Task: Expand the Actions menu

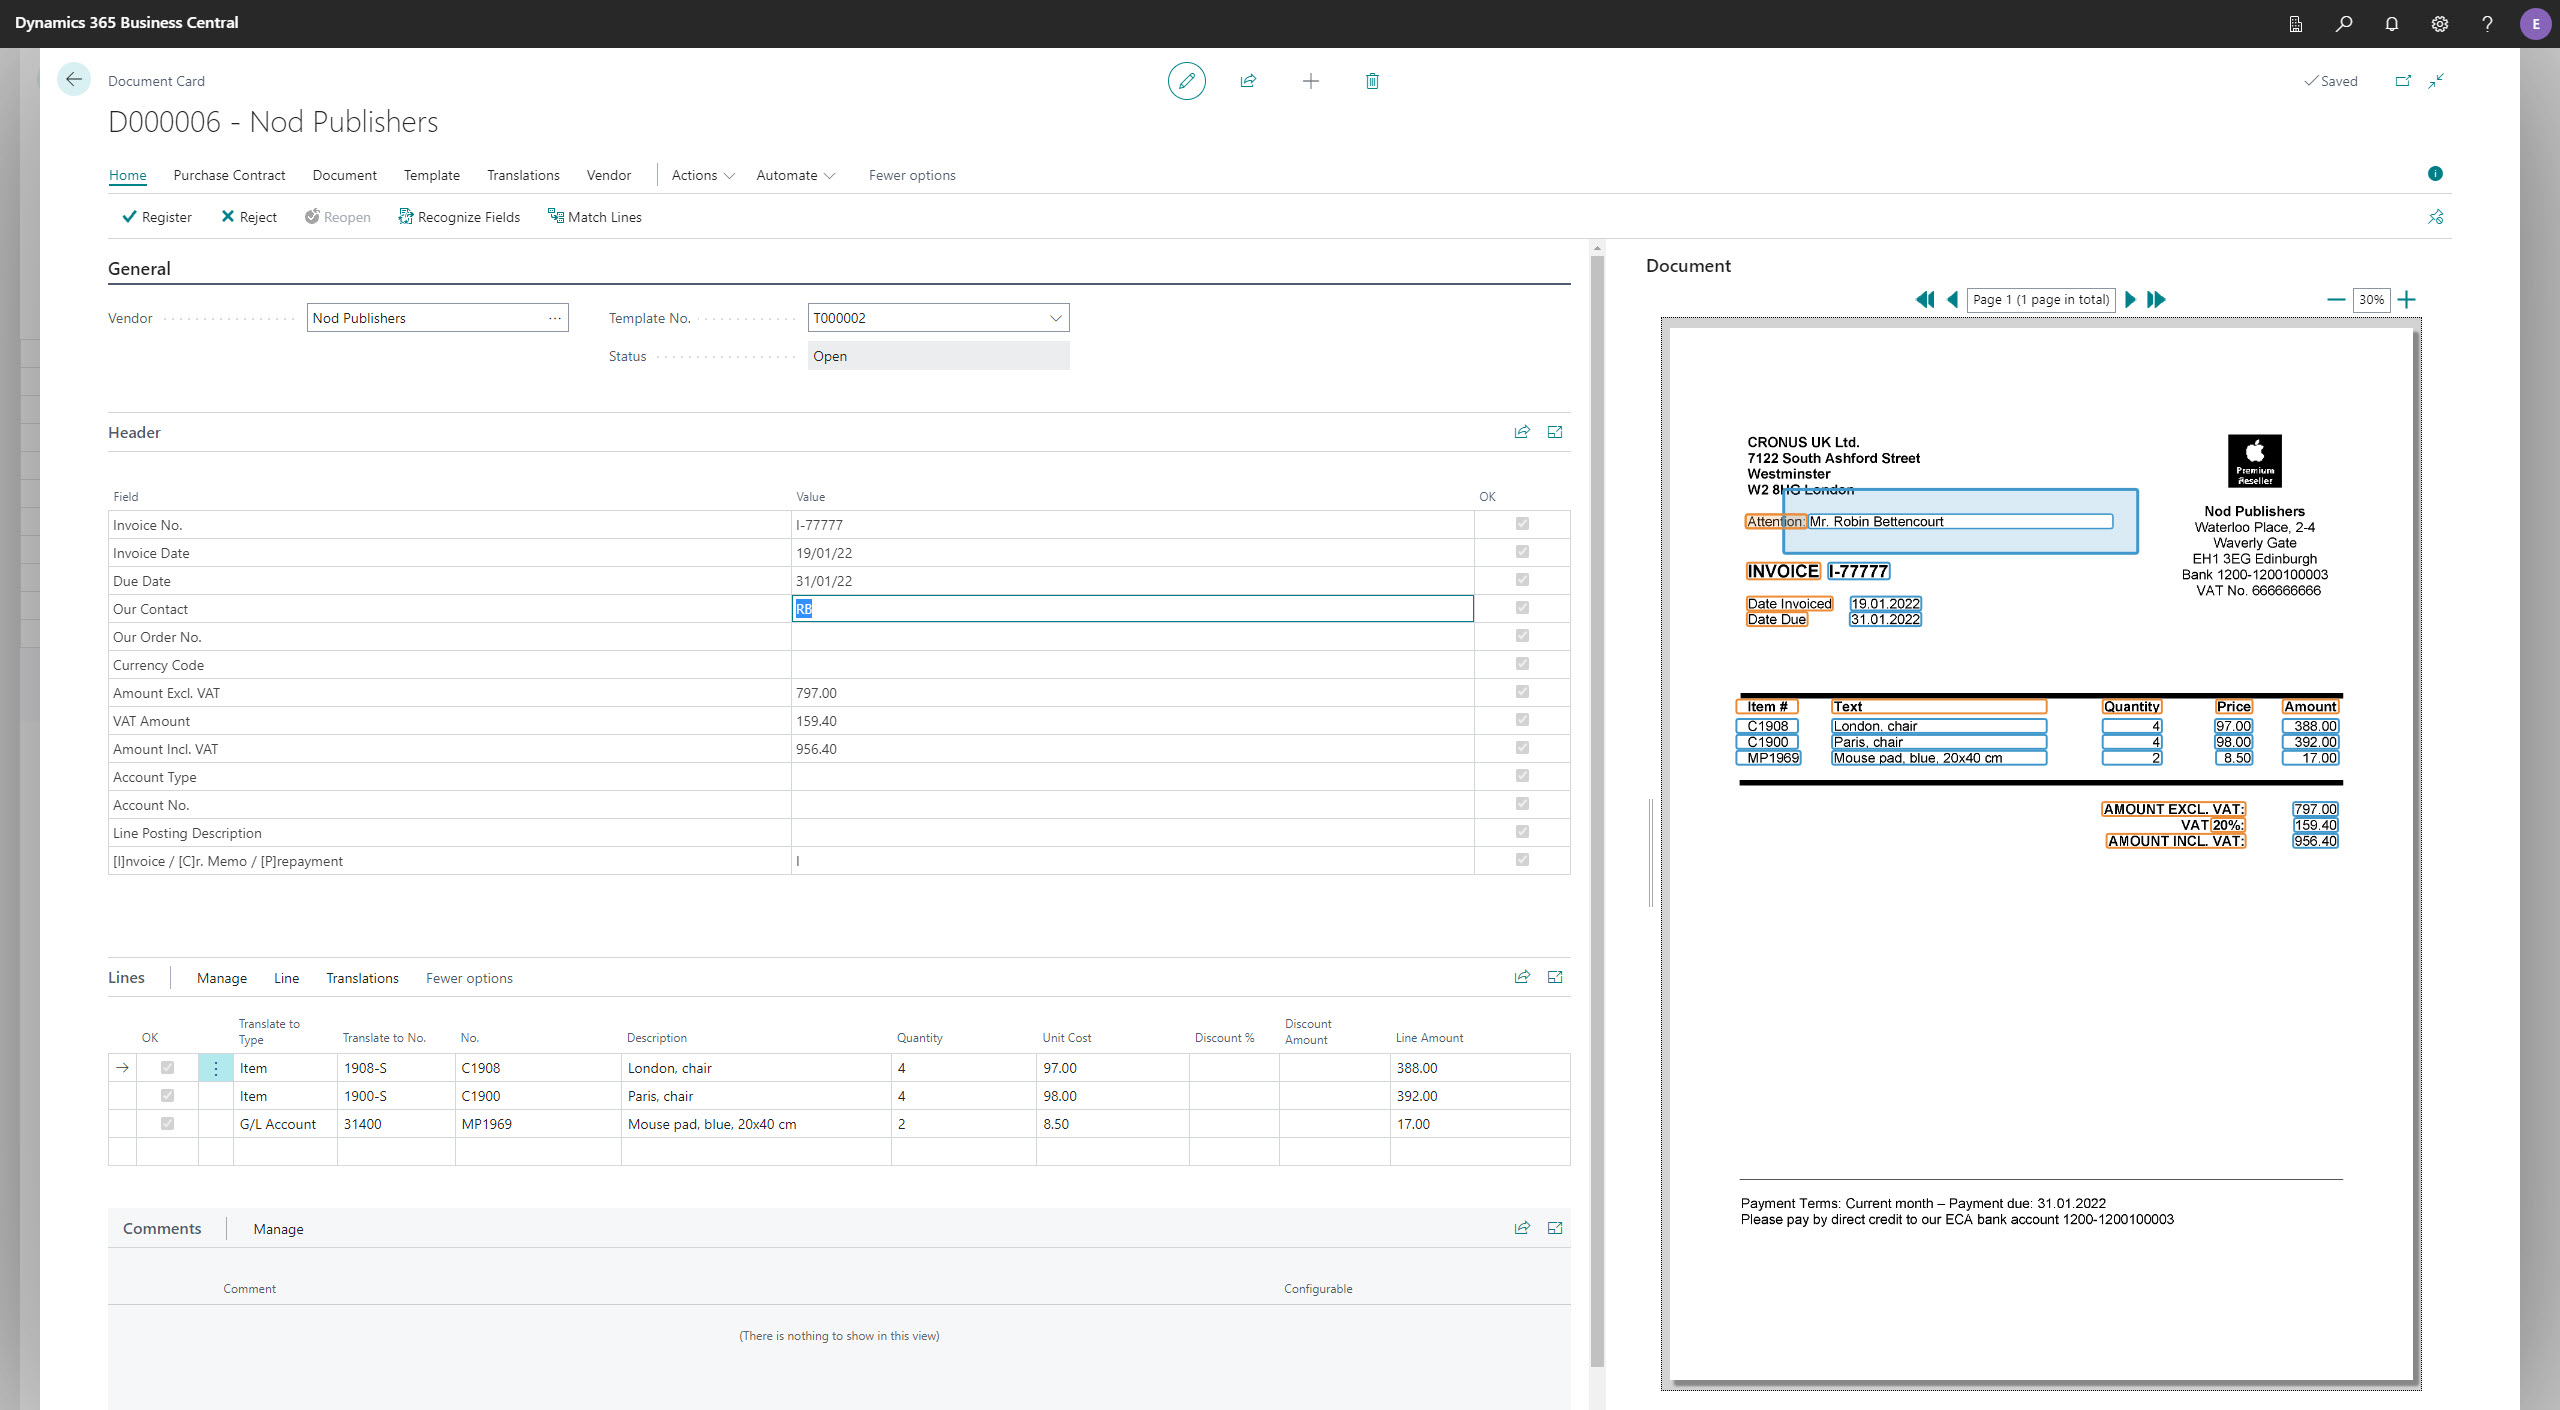Action: tap(703, 175)
